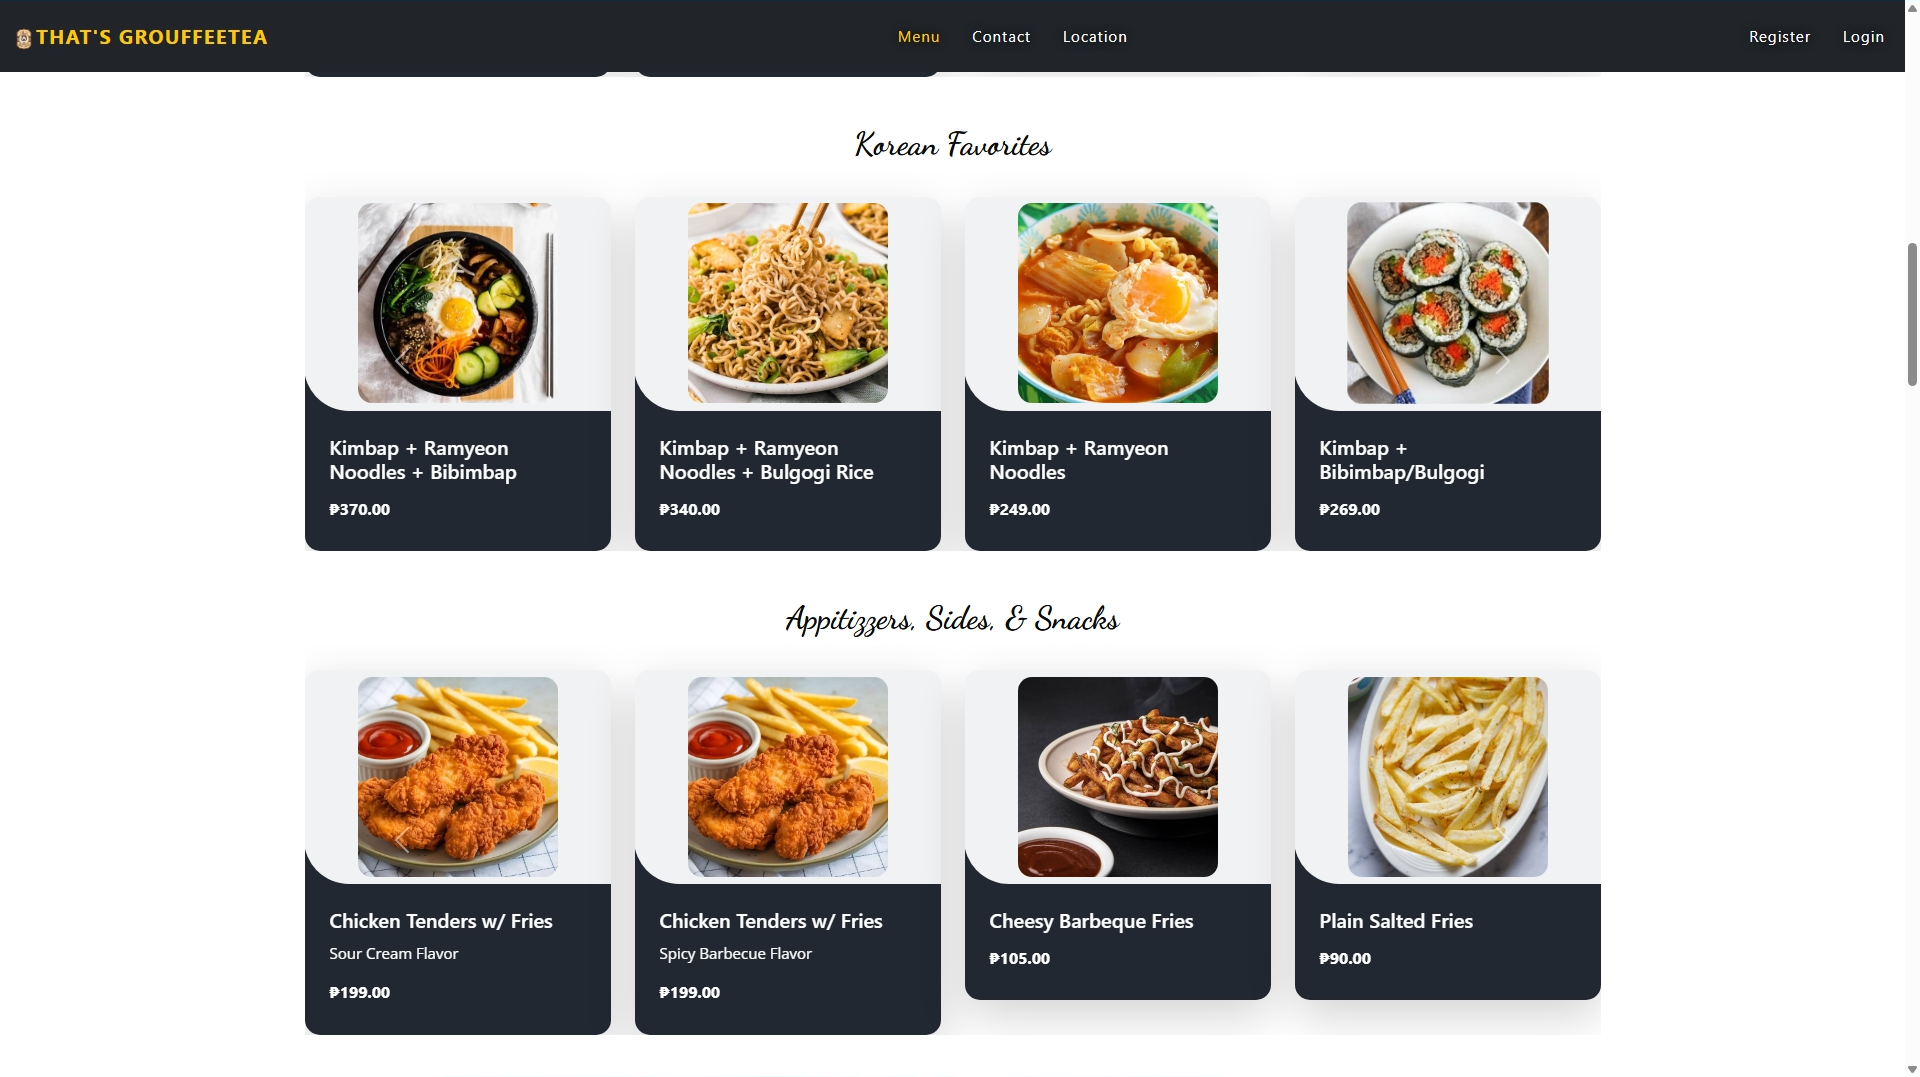Image resolution: width=1920 pixels, height=1077 pixels.
Task: Open the kimbap rolls plate photo
Action: tap(1448, 303)
